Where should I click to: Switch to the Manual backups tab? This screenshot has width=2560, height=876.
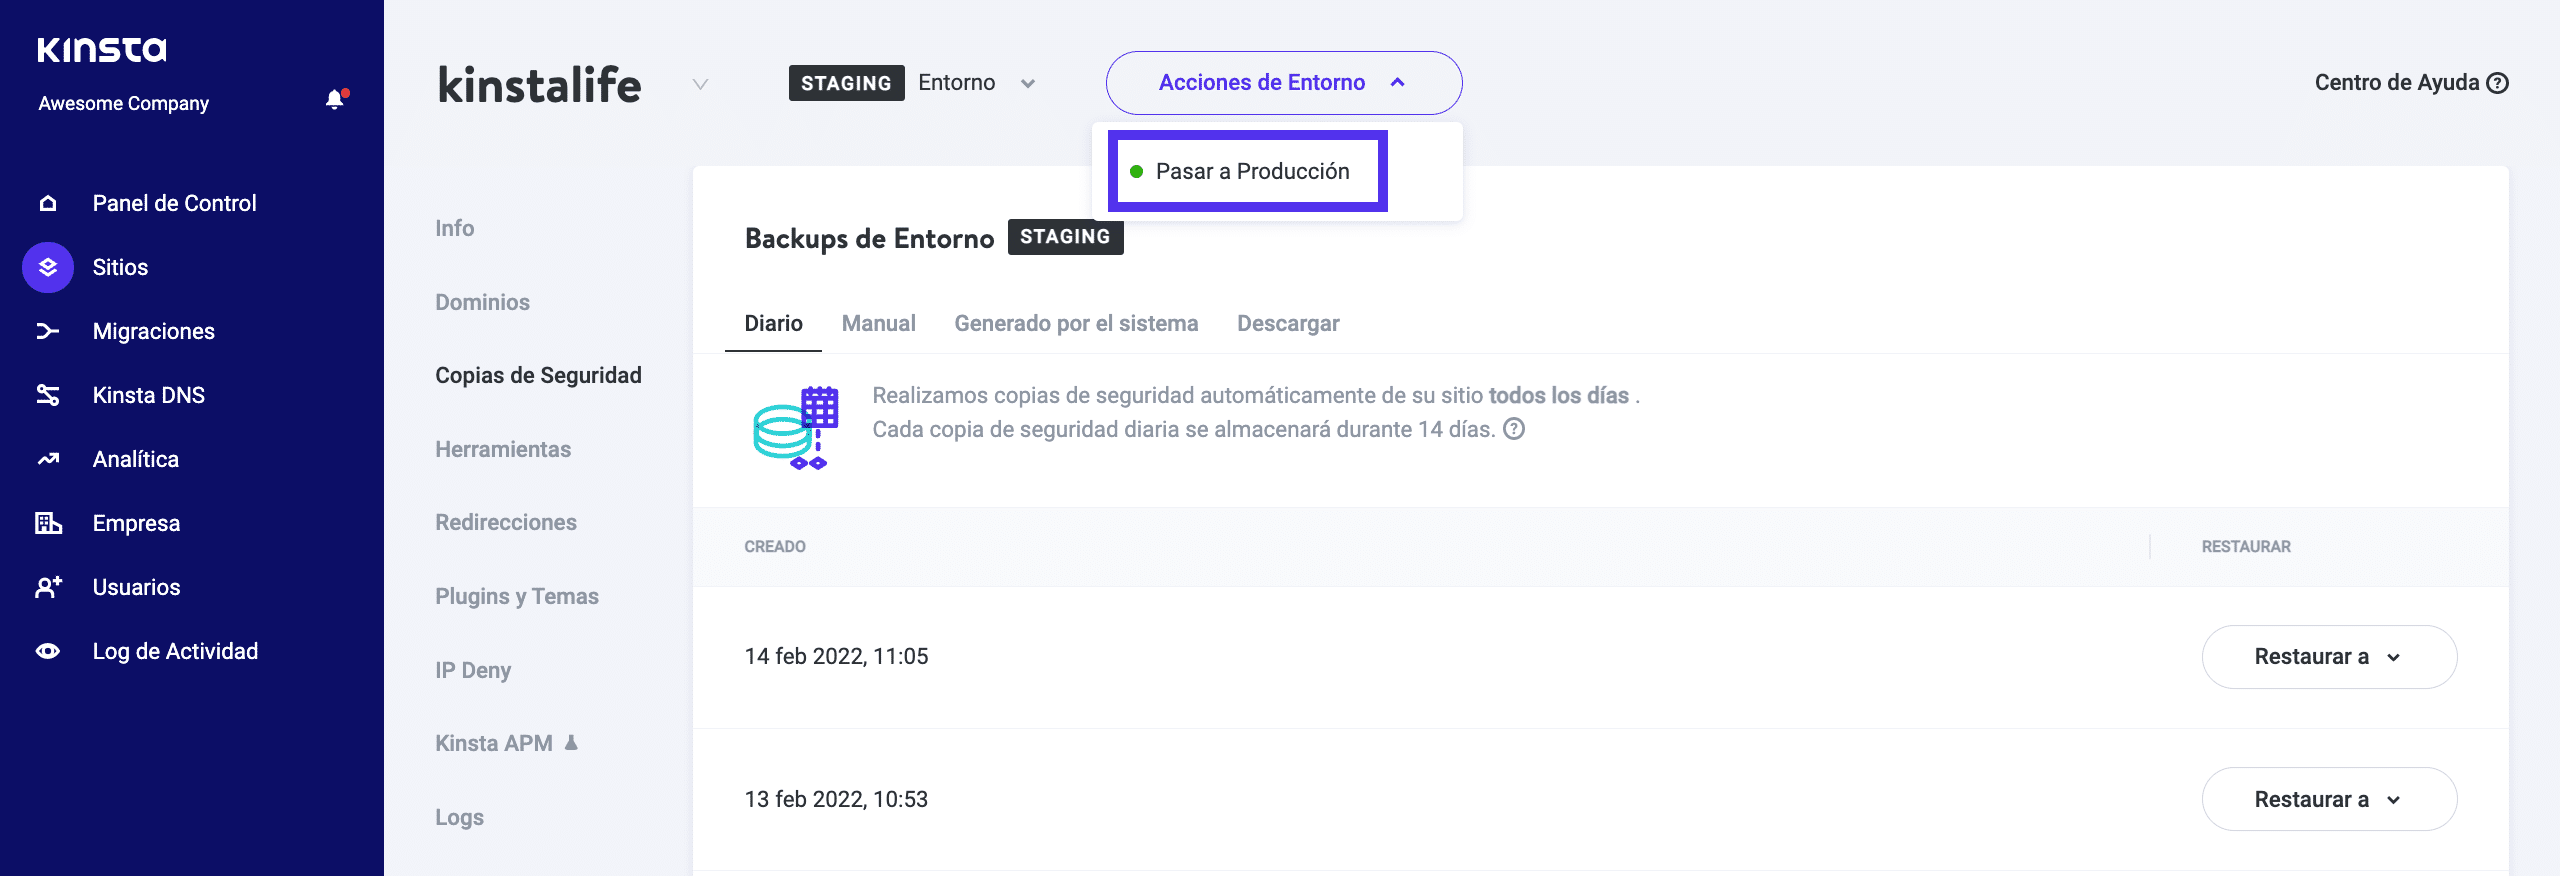[878, 323]
